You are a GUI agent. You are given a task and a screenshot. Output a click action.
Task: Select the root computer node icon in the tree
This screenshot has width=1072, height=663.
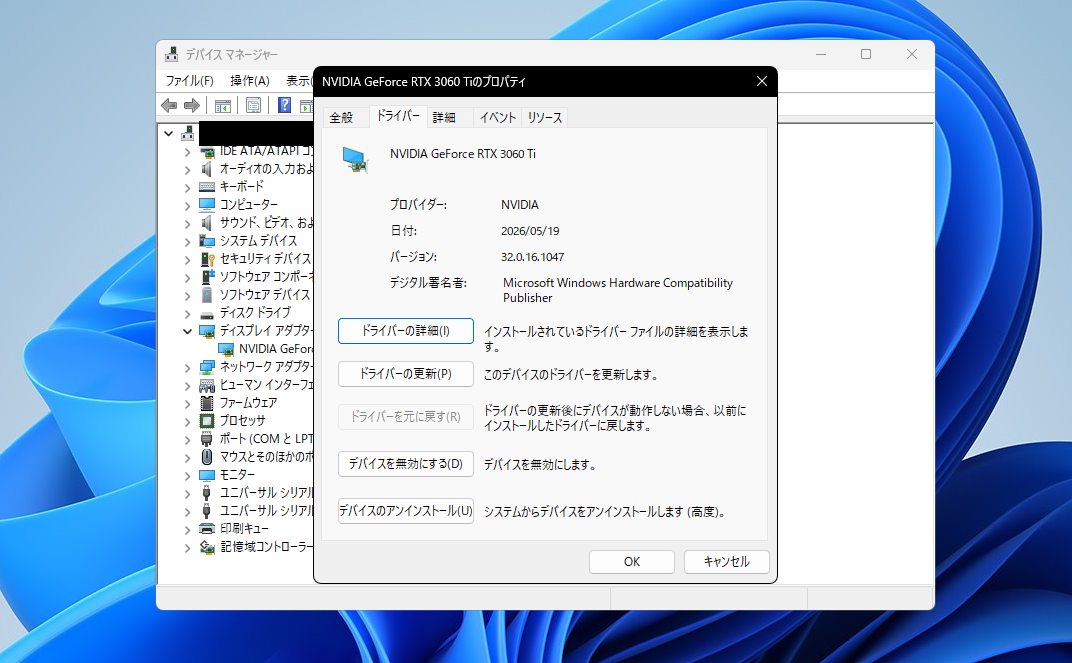click(187, 133)
